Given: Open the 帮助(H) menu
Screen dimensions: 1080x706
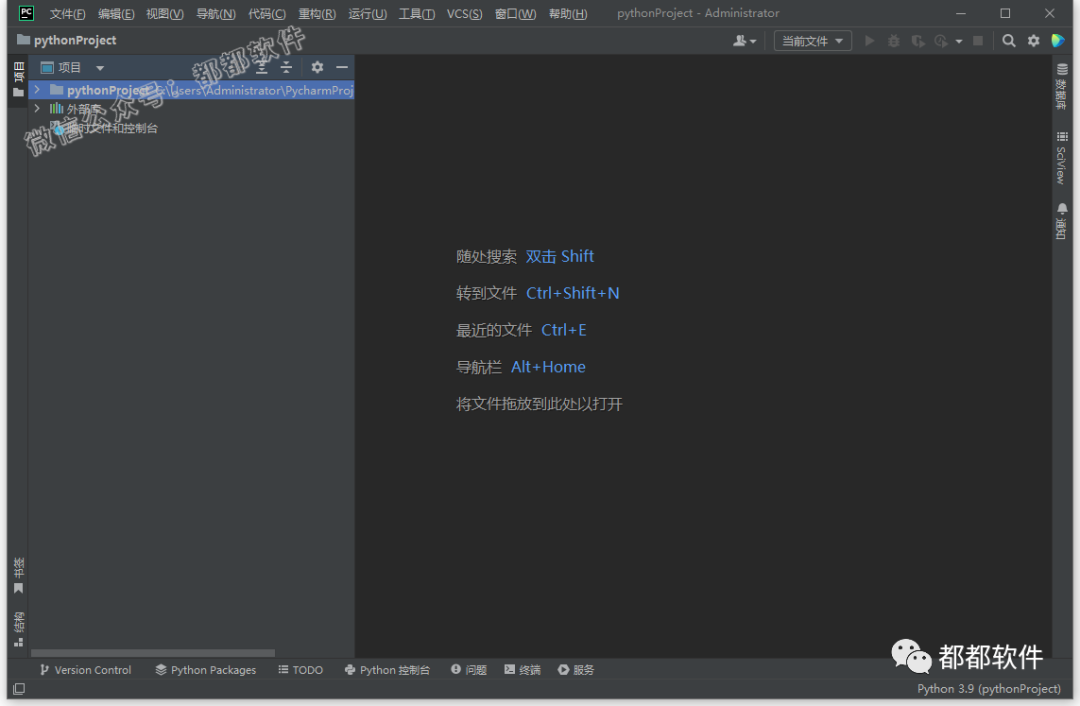Looking at the screenshot, I should [568, 14].
